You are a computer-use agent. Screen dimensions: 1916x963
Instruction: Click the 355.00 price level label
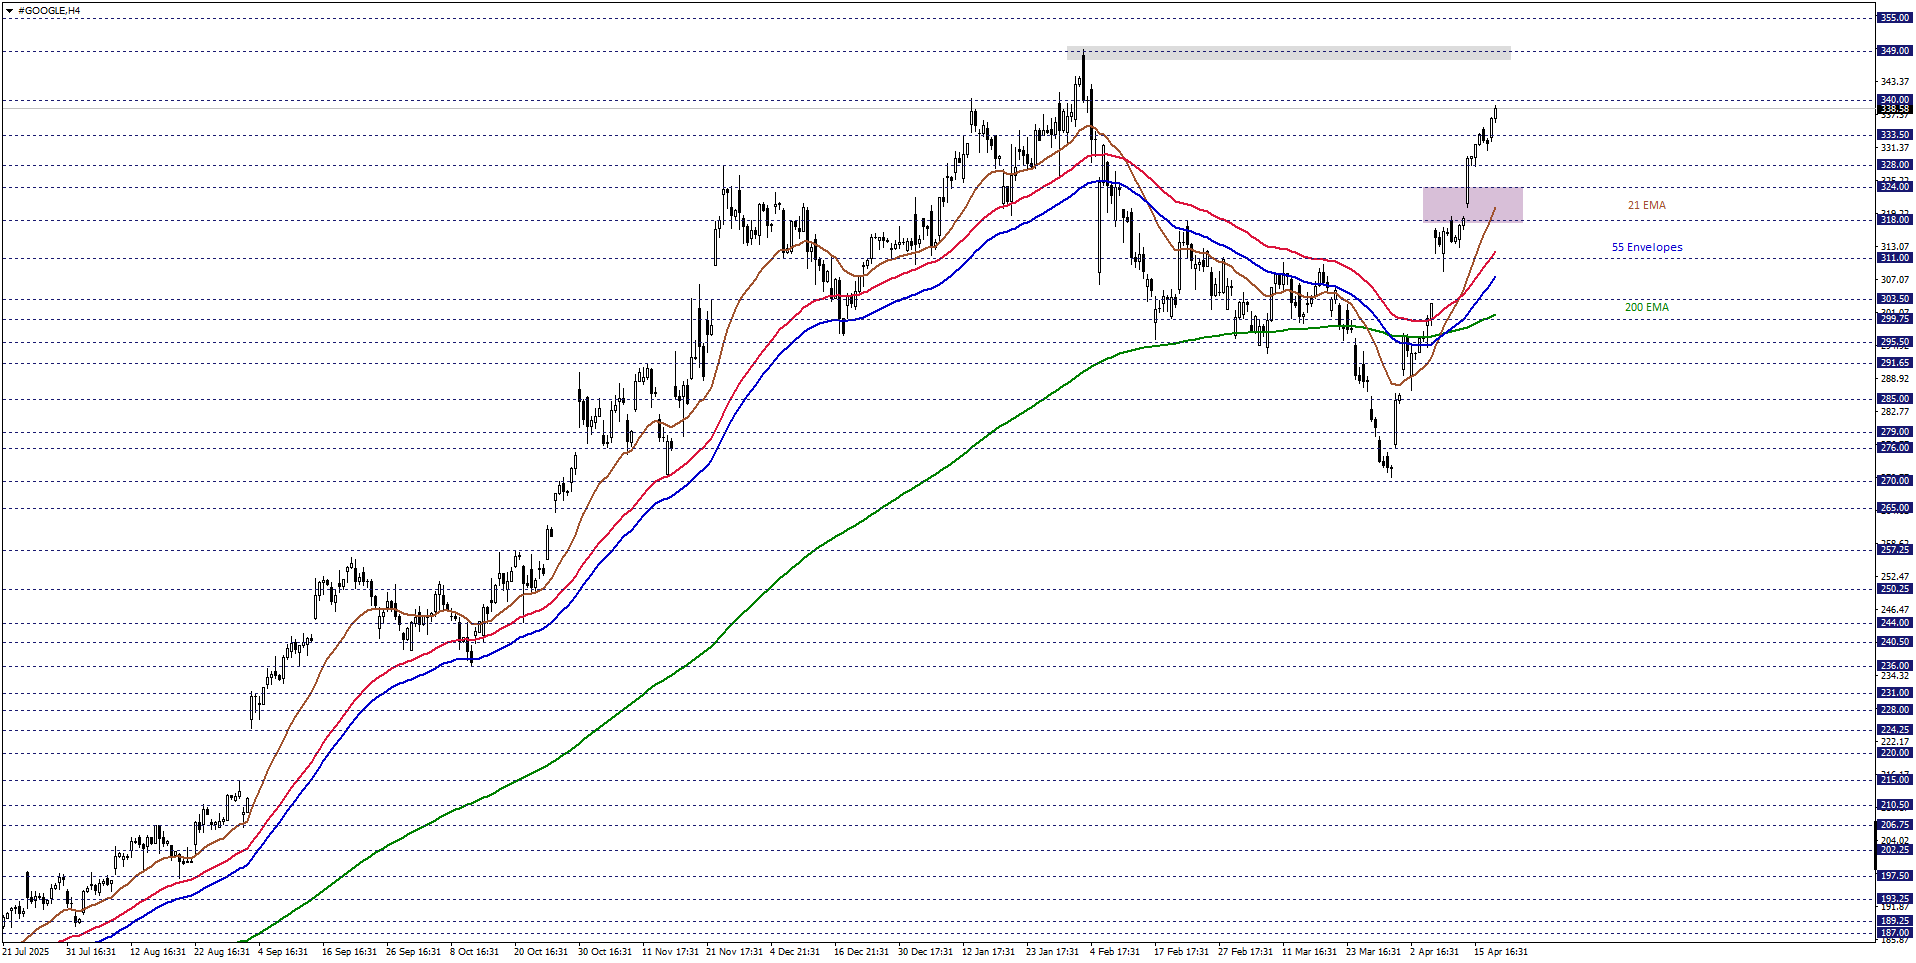click(x=1894, y=18)
